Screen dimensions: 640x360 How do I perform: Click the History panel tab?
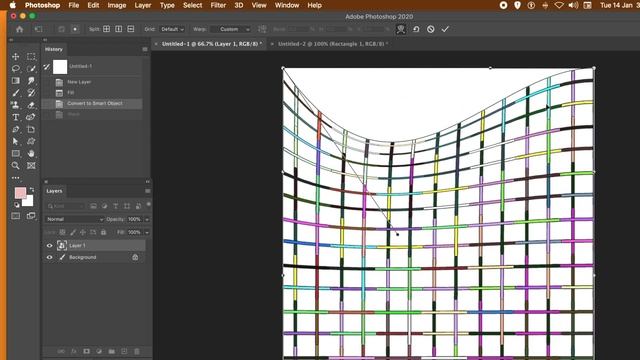pos(54,49)
